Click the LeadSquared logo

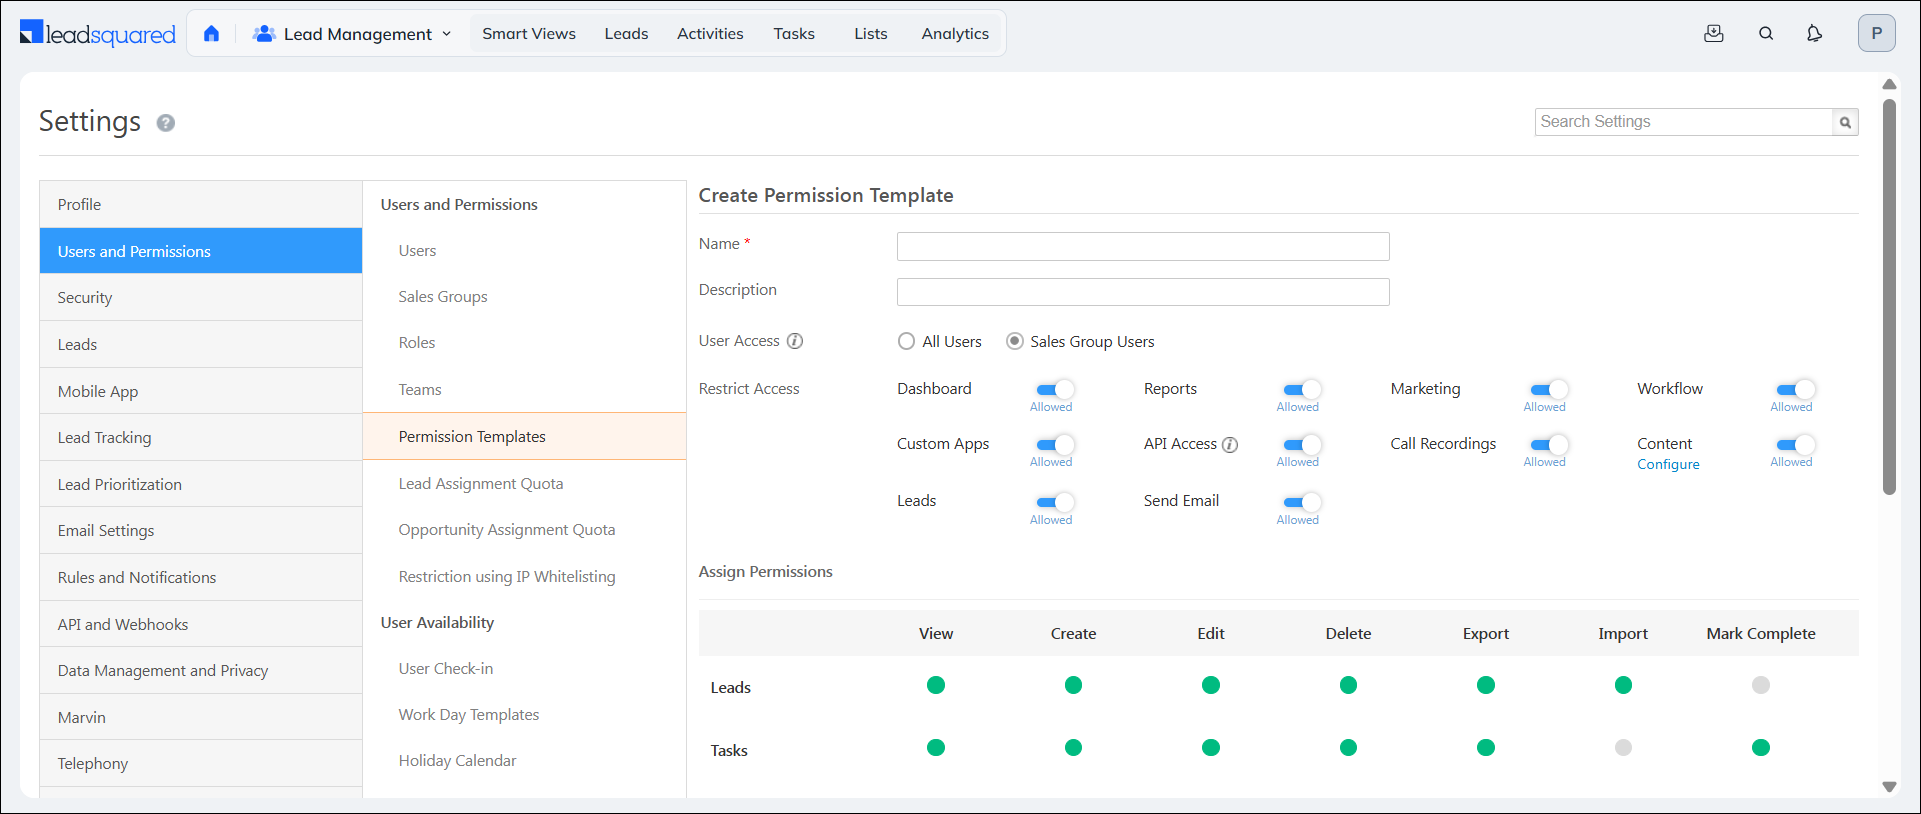point(97,34)
